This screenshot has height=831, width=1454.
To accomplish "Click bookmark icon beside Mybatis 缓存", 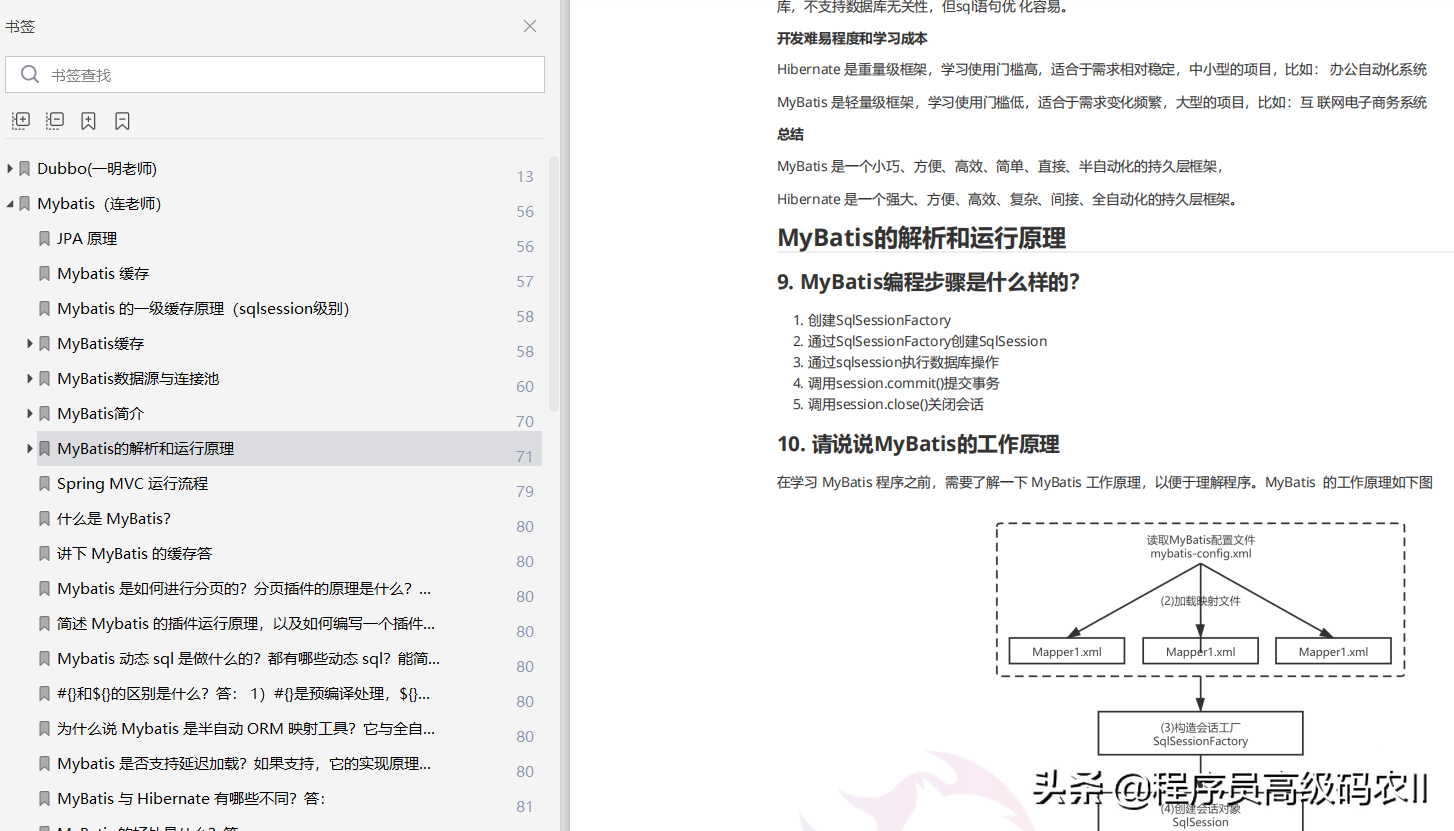I will click(x=44, y=274).
